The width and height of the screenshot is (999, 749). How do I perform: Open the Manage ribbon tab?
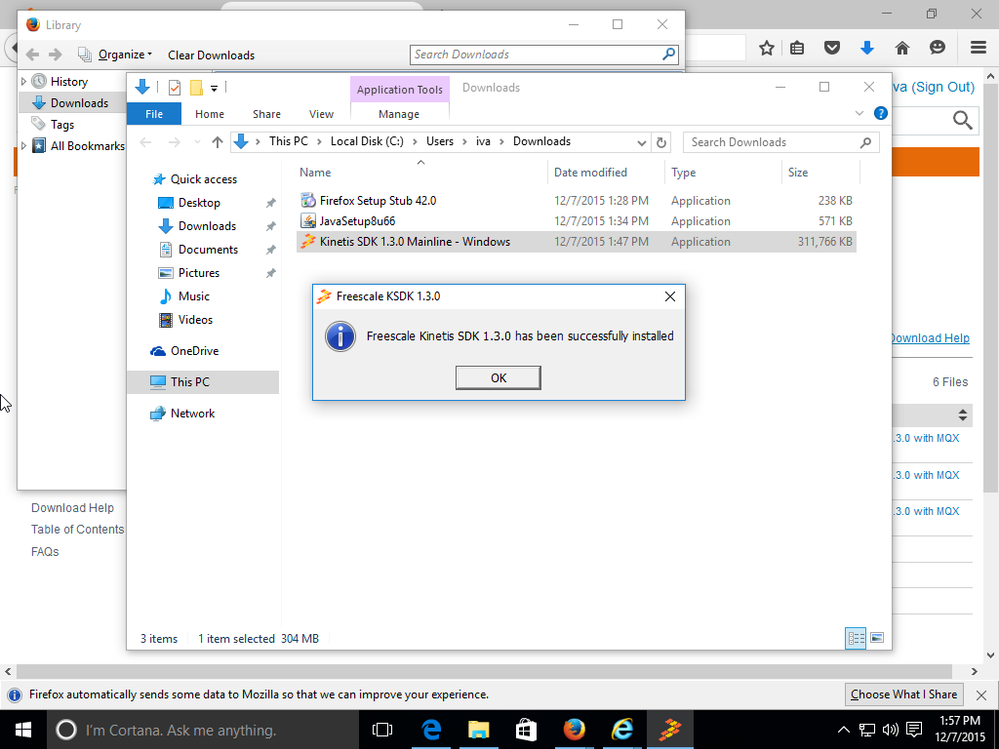(x=399, y=114)
